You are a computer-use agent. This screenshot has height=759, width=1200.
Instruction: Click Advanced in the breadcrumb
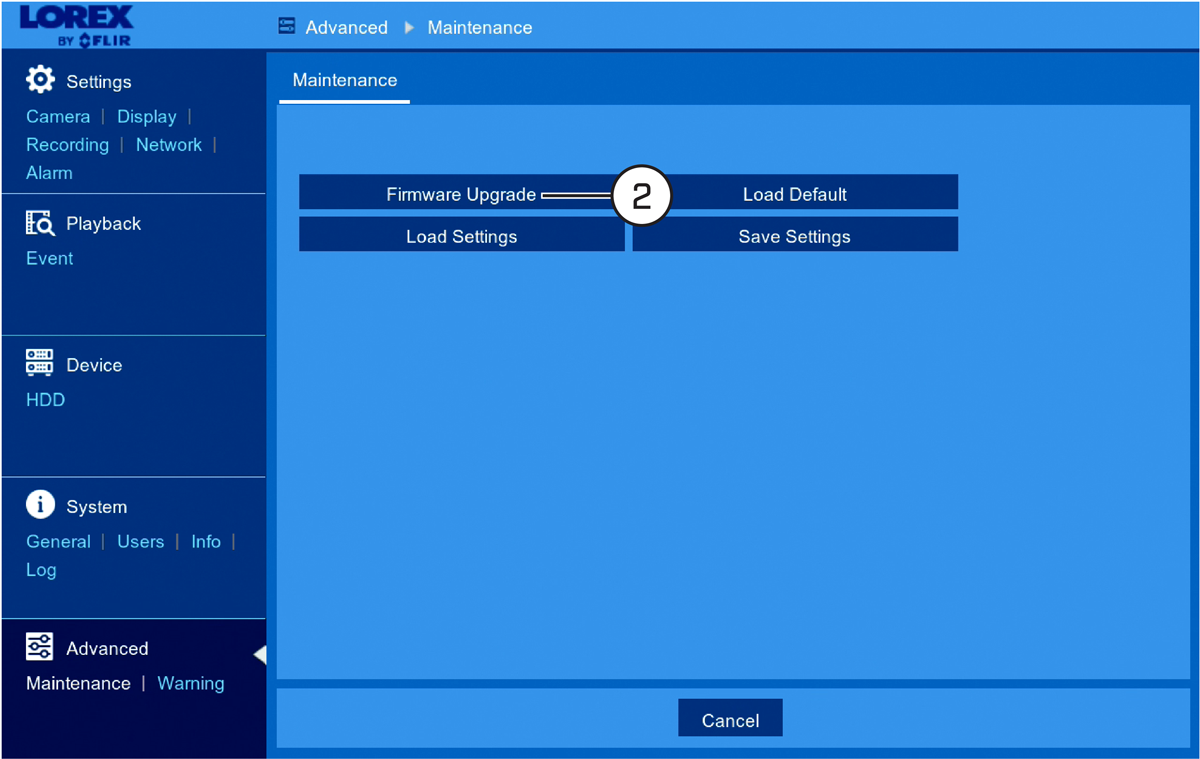tap(347, 28)
